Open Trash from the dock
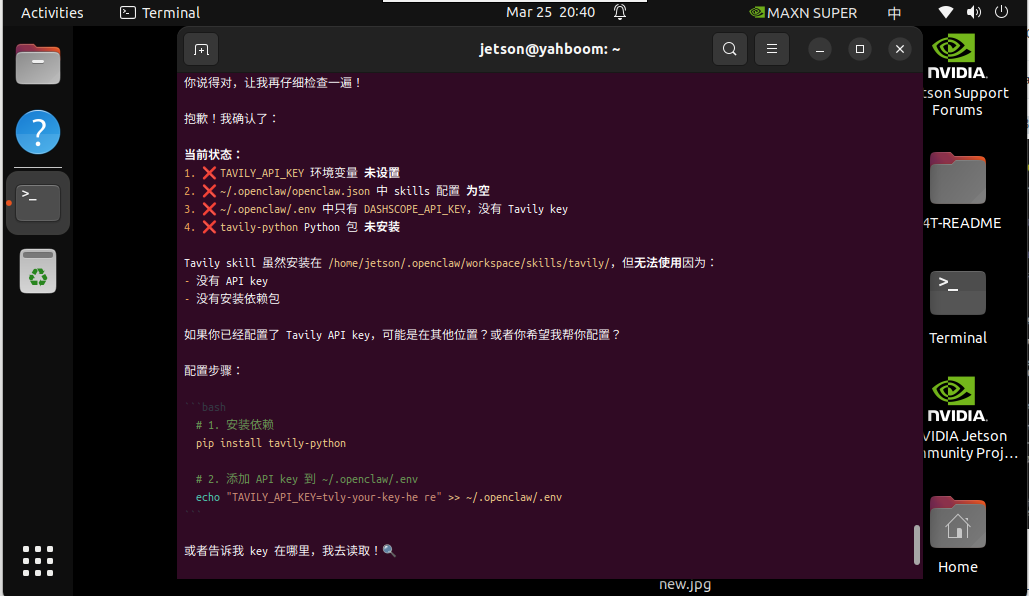The width and height of the screenshot is (1029, 596). [x=38, y=271]
